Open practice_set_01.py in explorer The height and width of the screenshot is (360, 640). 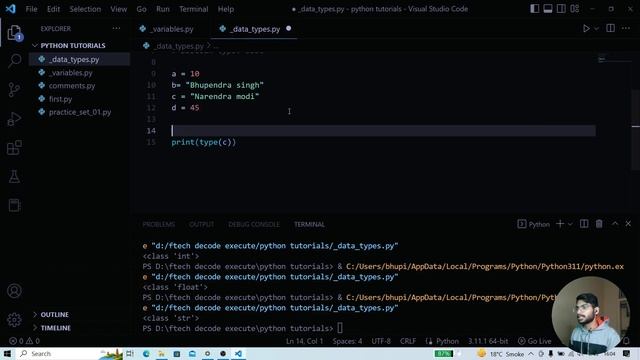(80, 112)
